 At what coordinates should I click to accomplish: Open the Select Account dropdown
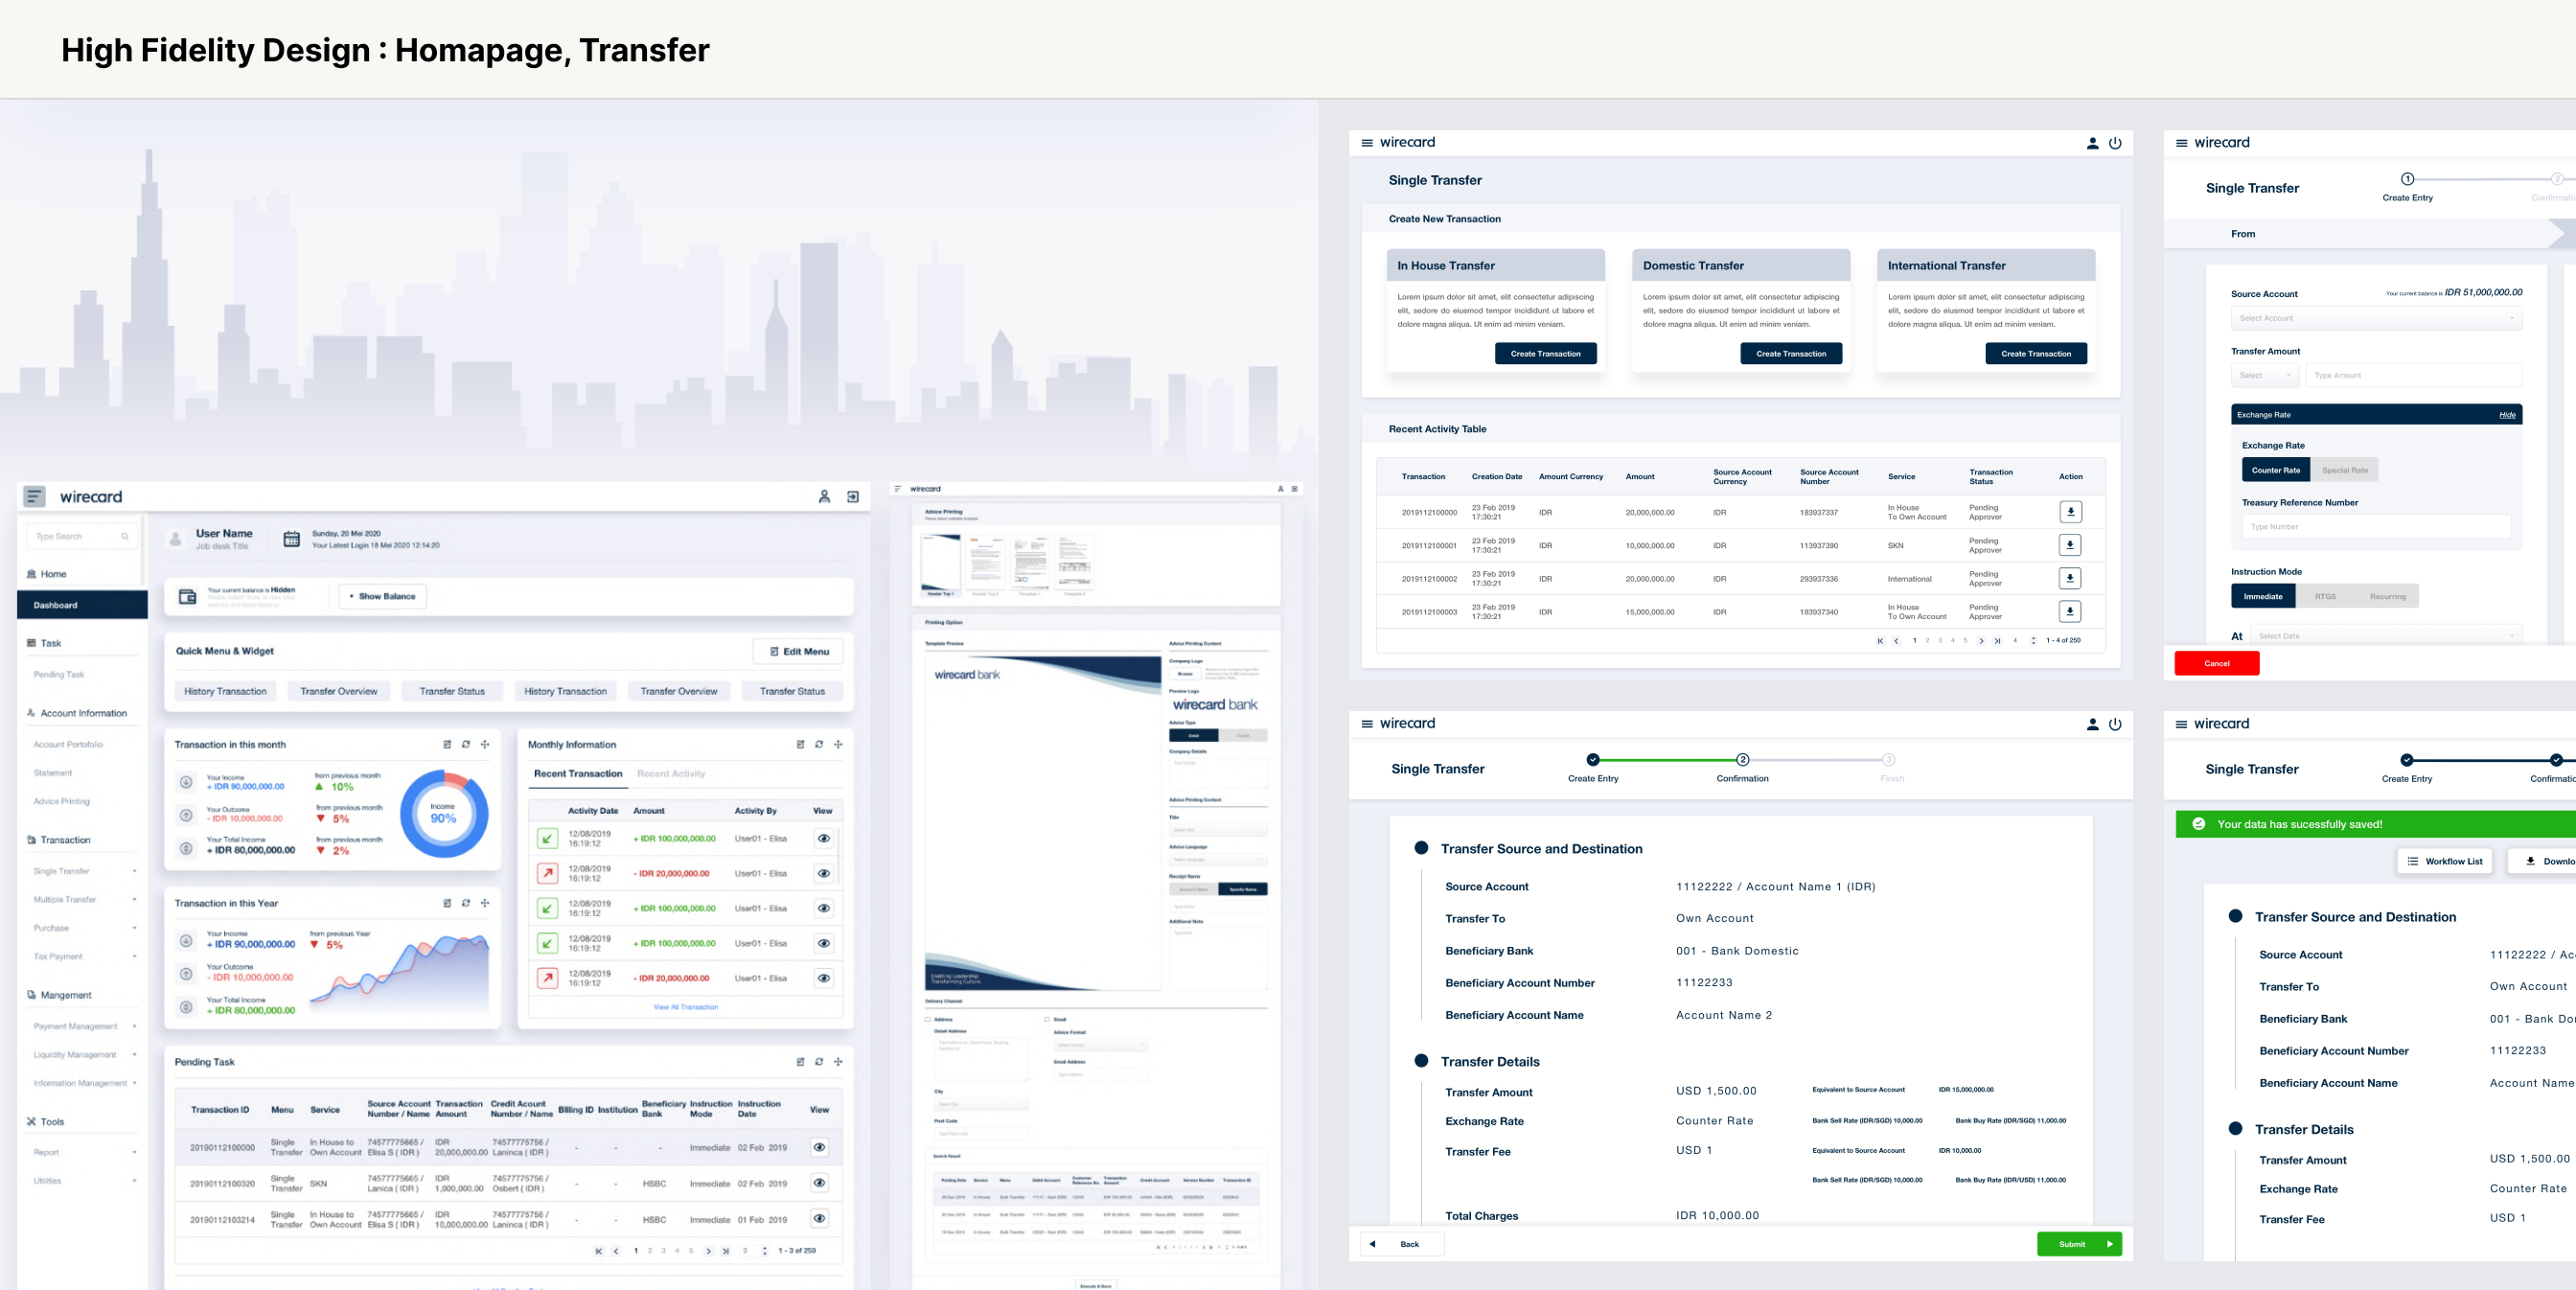coord(2375,318)
